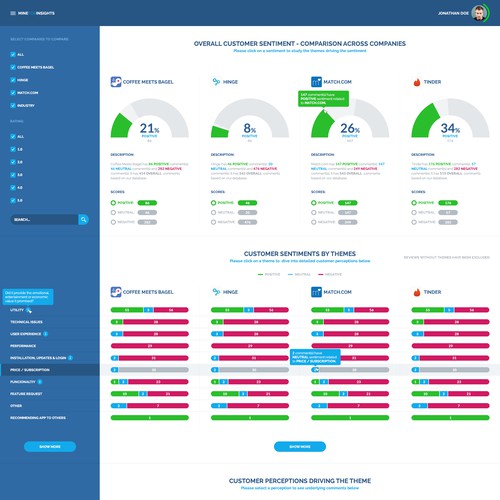
Task: Click Tinder flame logo in overall sentiment
Action: [417, 82]
